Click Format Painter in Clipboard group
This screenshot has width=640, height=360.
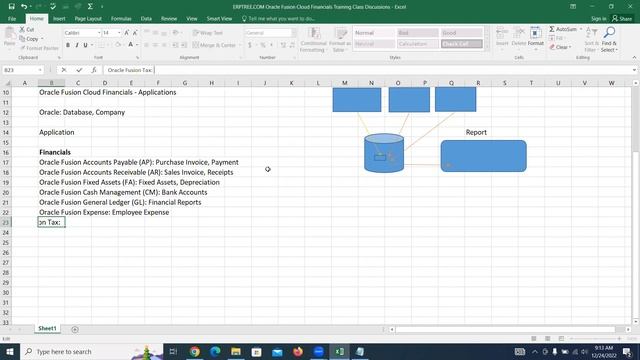coord(39,48)
